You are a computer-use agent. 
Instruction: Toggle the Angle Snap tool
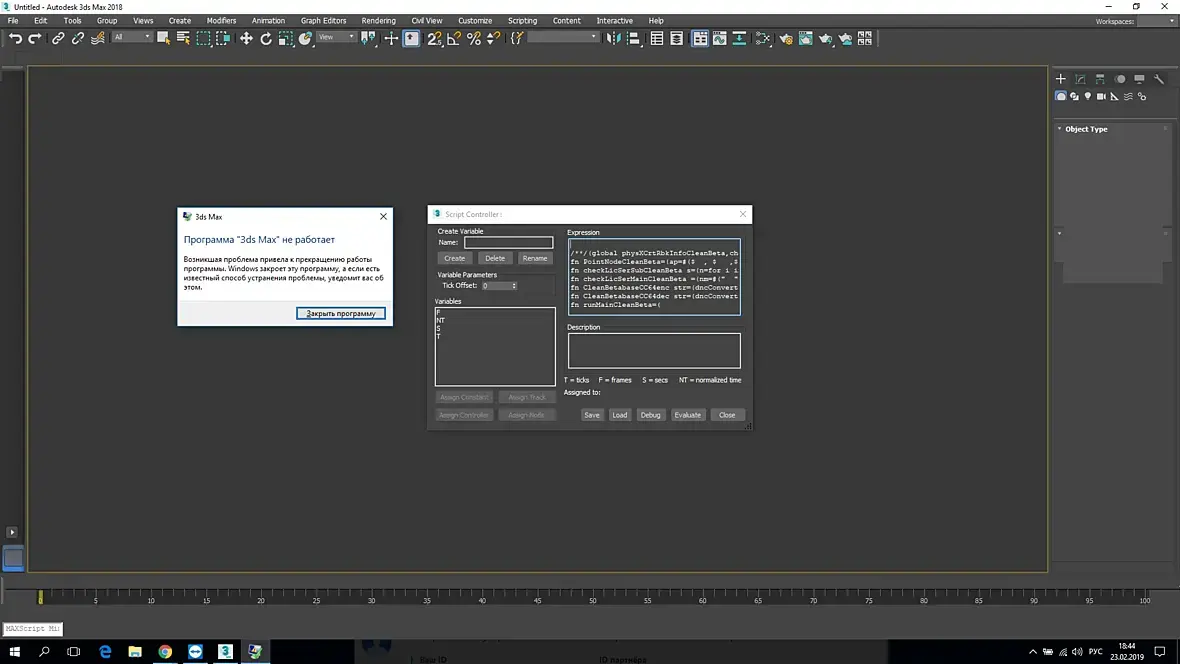click(453, 38)
